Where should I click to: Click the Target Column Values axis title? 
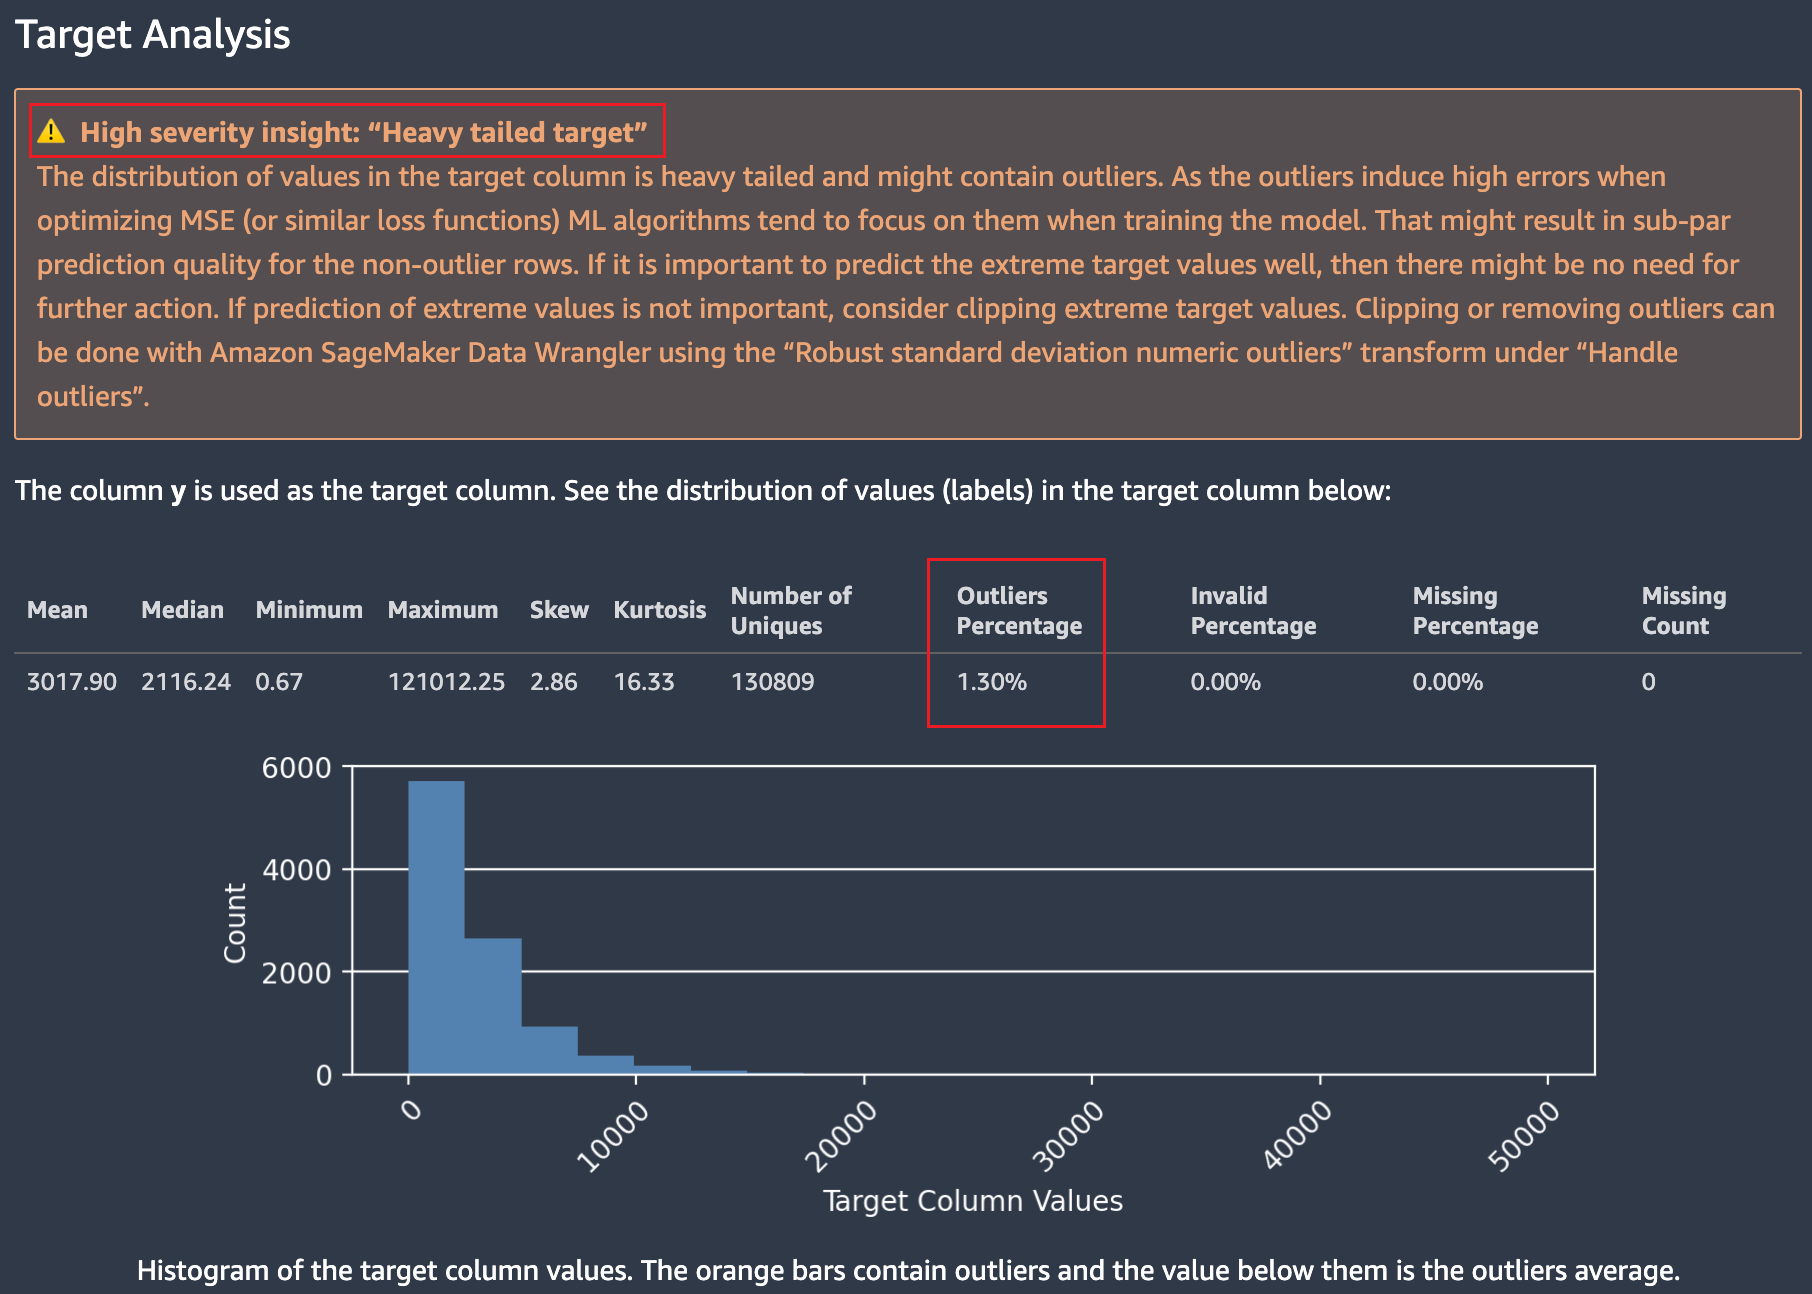tap(972, 1200)
